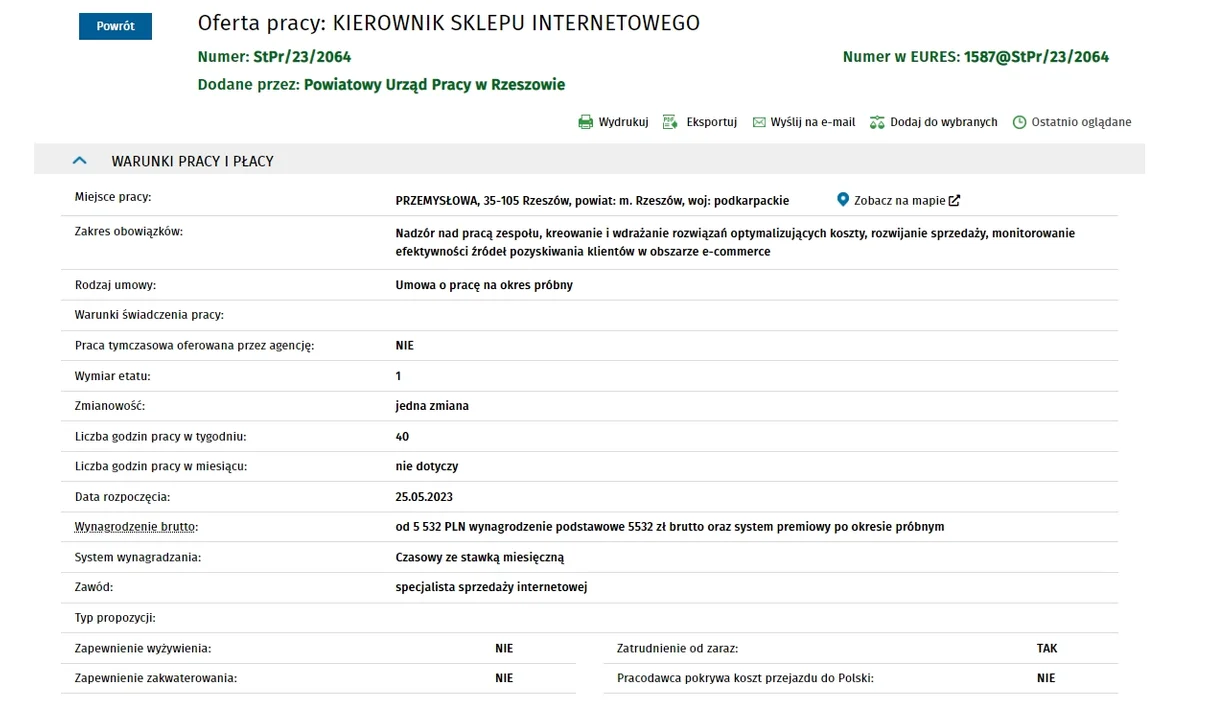
Task: Click the map pin icon
Action: pyautogui.click(x=843, y=200)
